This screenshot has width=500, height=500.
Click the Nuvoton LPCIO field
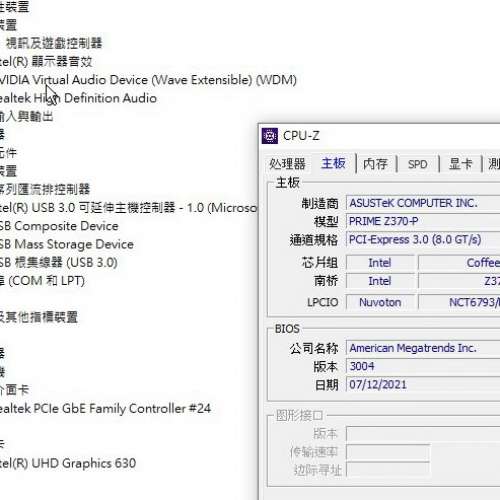(x=380, y=302)
